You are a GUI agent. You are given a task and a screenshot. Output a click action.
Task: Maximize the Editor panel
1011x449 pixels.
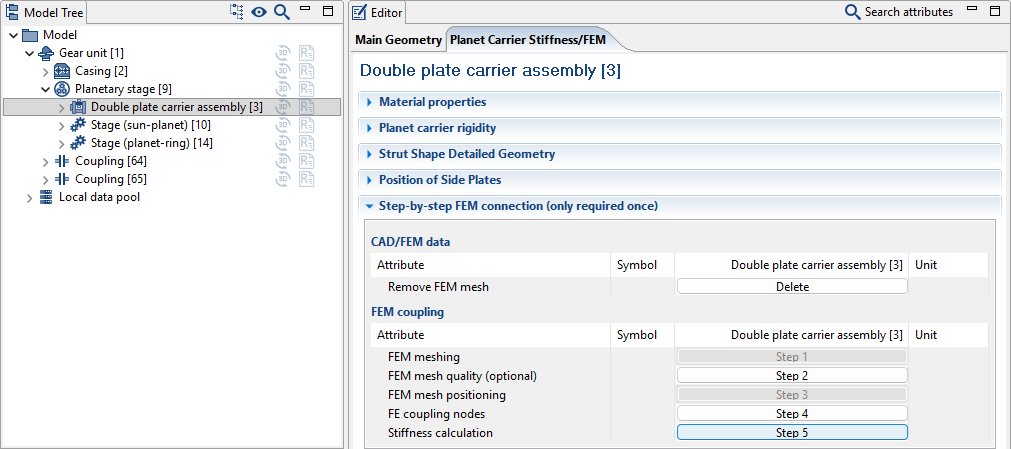click(x=995, y=11)
